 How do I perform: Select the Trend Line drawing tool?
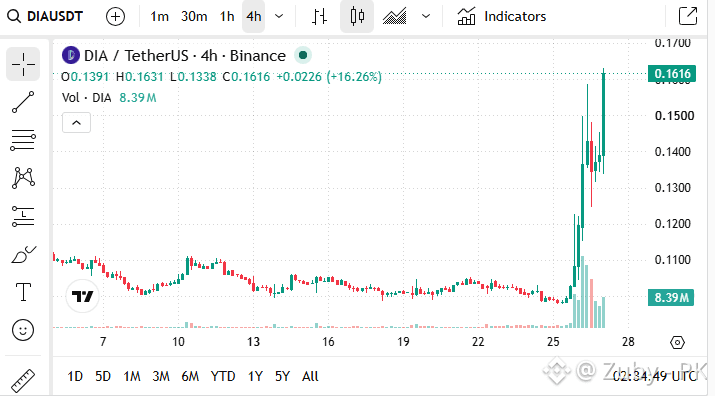23,102
